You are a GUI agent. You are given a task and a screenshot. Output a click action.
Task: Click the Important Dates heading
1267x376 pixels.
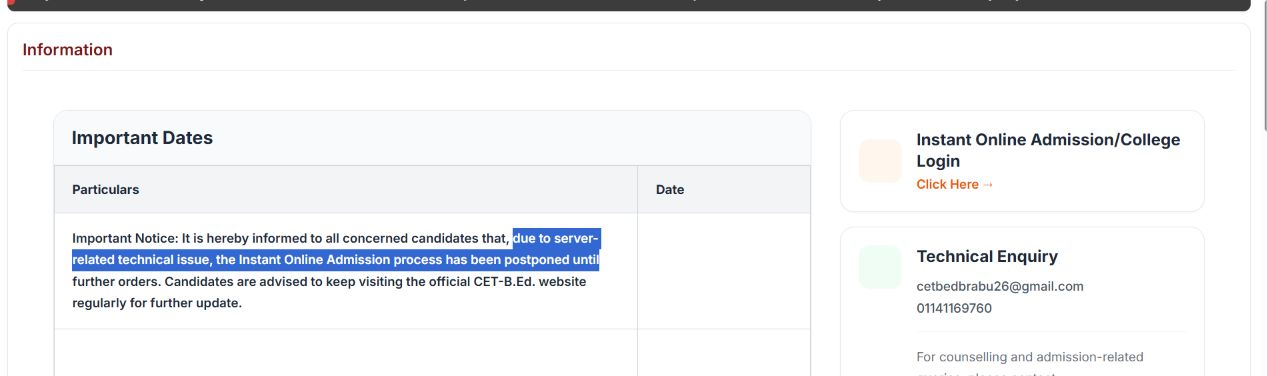coord(142,138)
